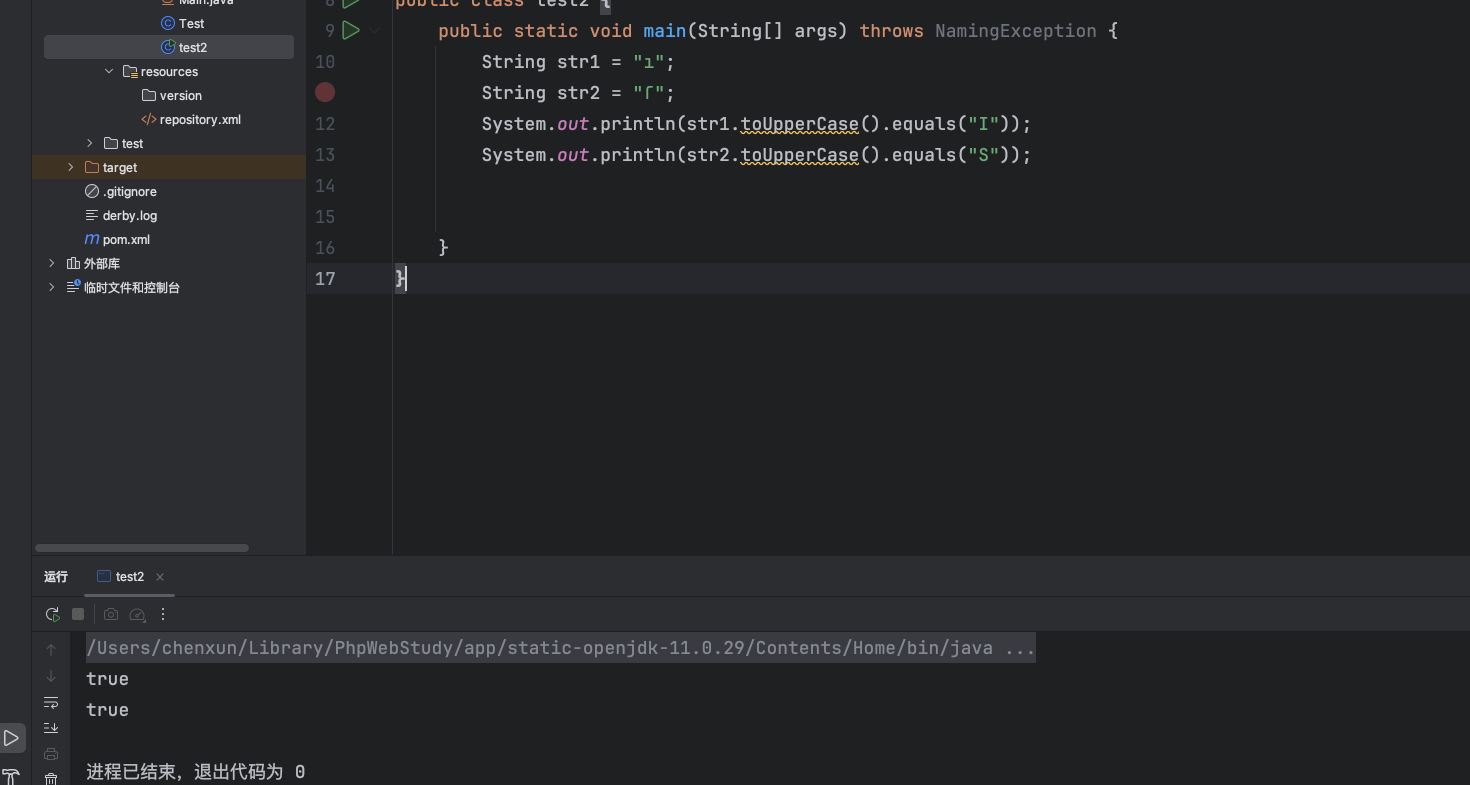Click the first true output line
The height and width of the screenshot is (785, 1470).
tap(107, 679)
